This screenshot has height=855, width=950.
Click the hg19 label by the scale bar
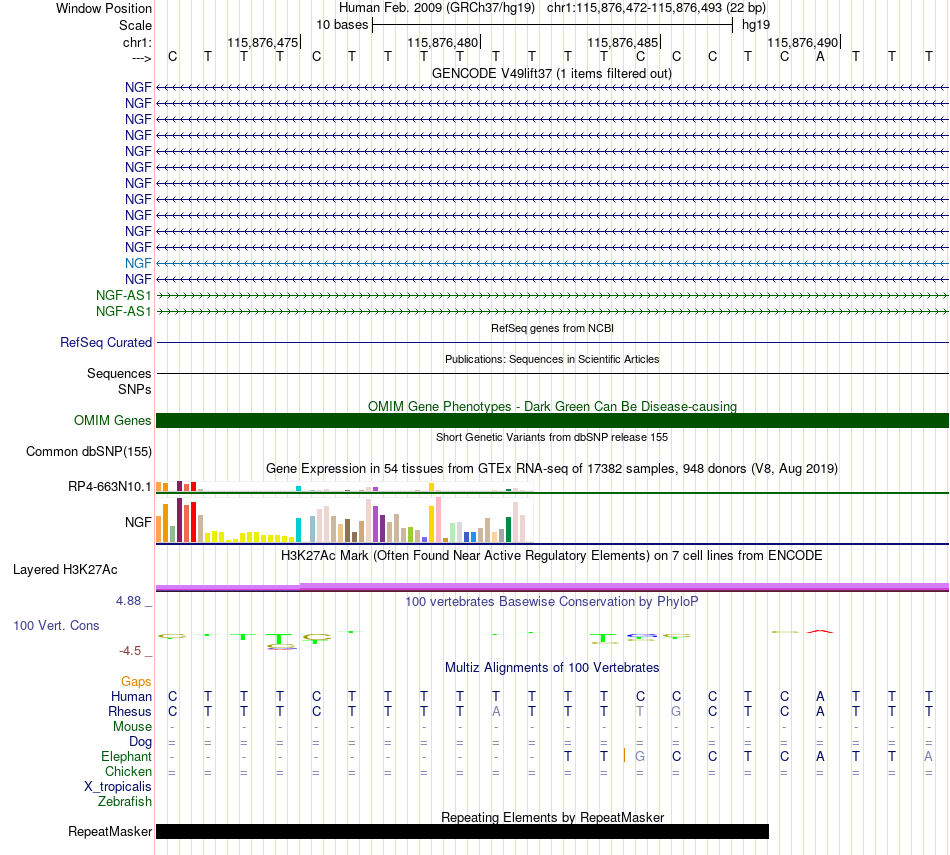(756, 25)
